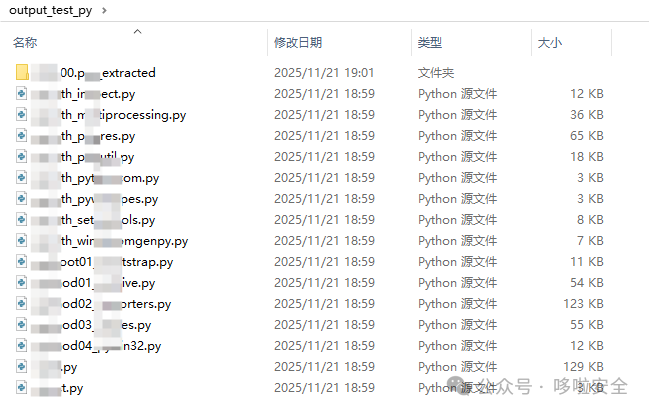Select the file icon for ols.py

[22, 220]
